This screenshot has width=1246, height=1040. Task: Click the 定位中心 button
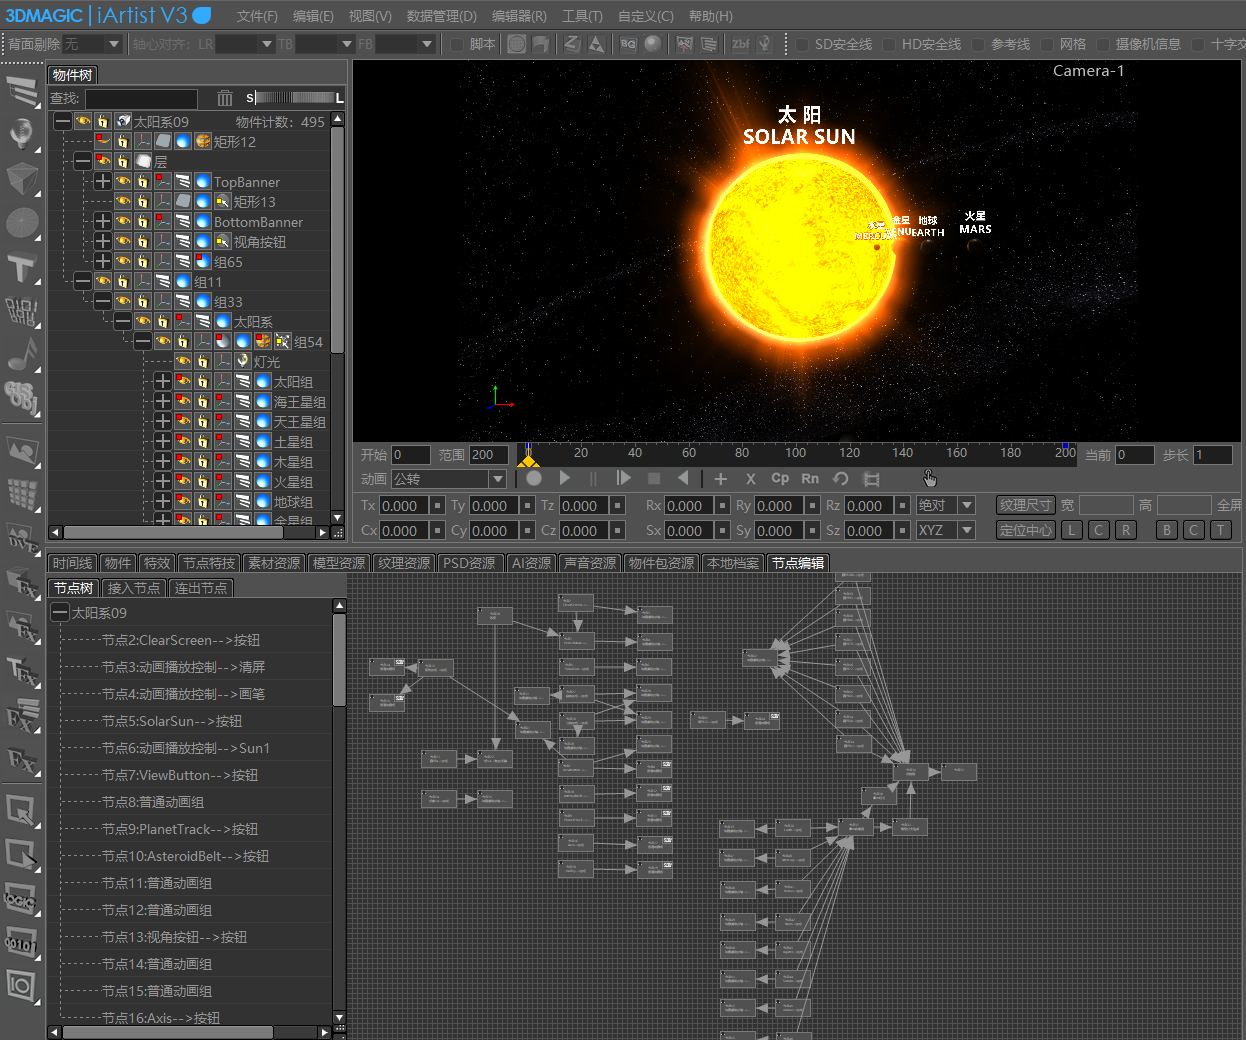point(1025,530)
